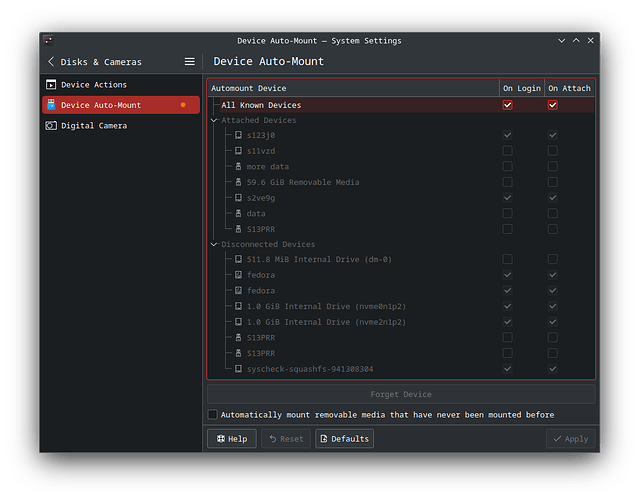Collapse the Attached Devices group
This screenshot has width=640, height=500.
tap(214, 120)
